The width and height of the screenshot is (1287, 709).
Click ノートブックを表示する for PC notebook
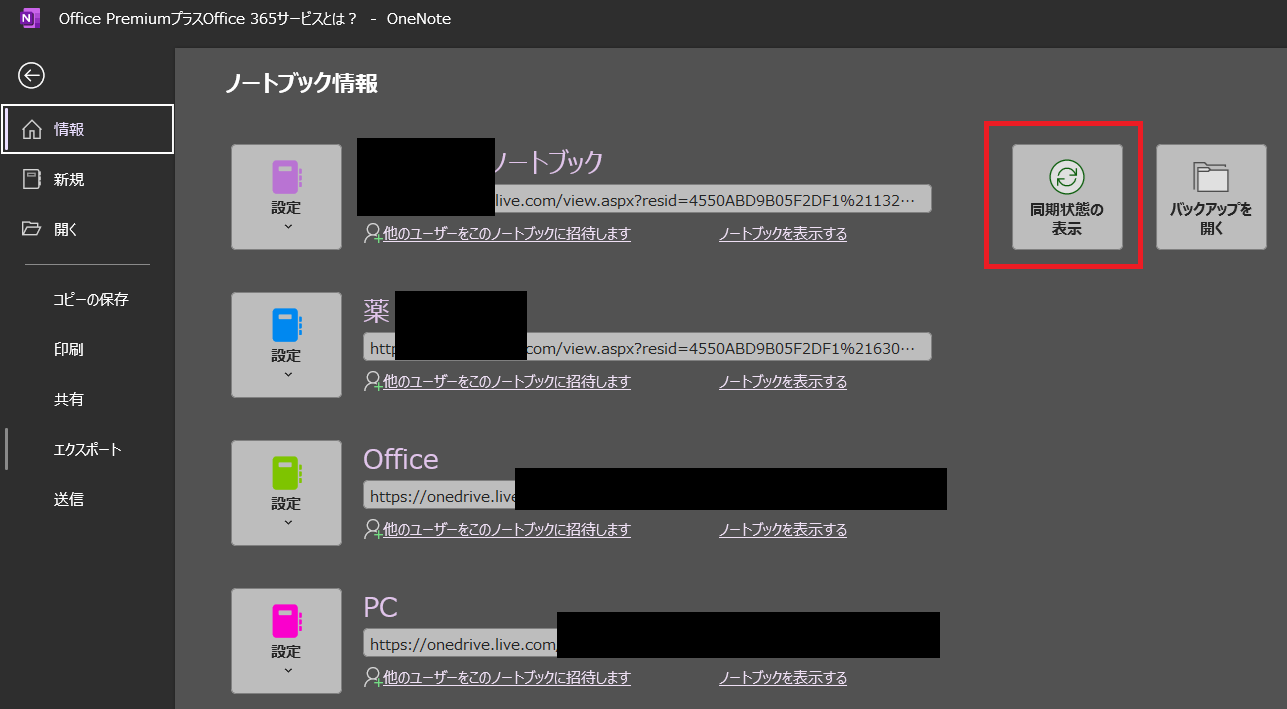click(783, 678)
